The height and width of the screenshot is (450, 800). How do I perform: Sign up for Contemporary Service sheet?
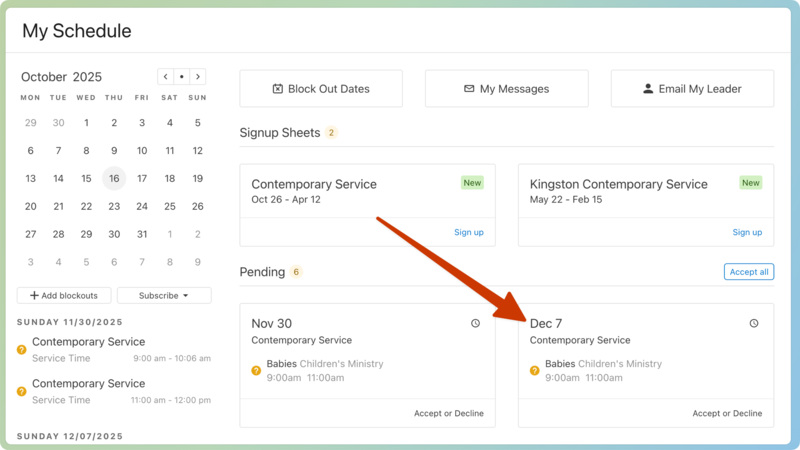point(468,232)
